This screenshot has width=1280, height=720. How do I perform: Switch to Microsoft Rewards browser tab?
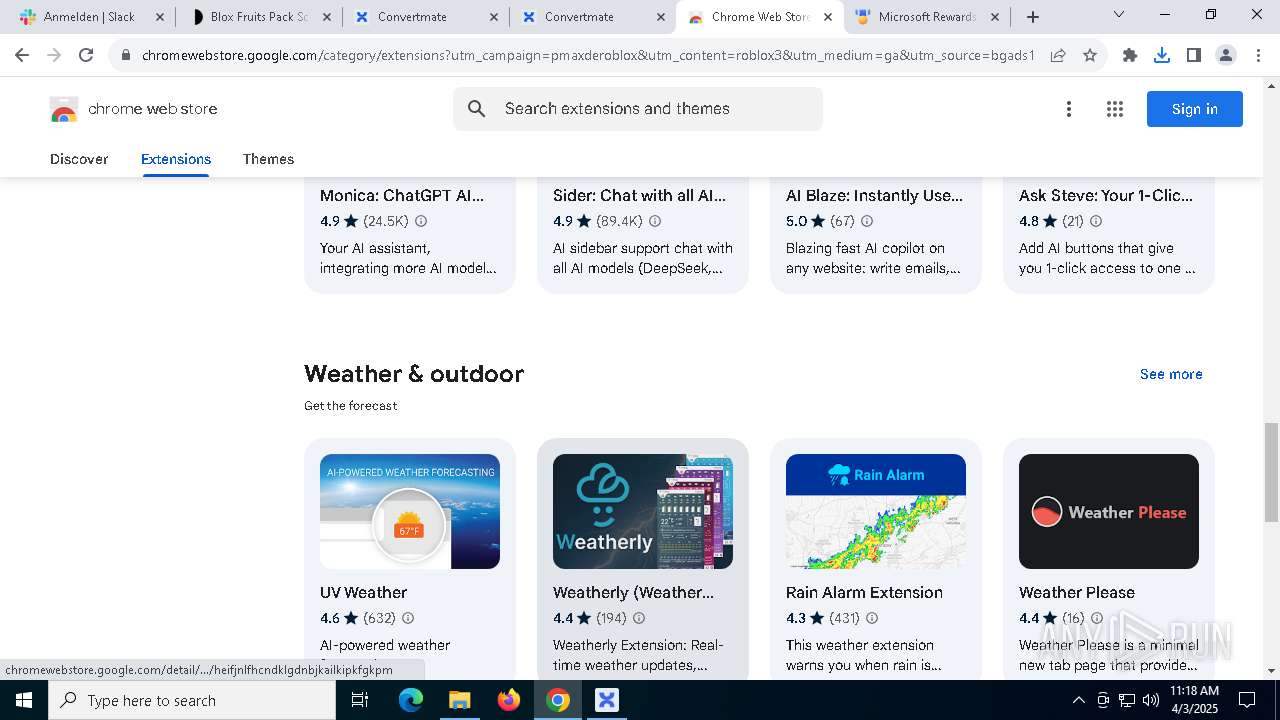coord(926,17)
